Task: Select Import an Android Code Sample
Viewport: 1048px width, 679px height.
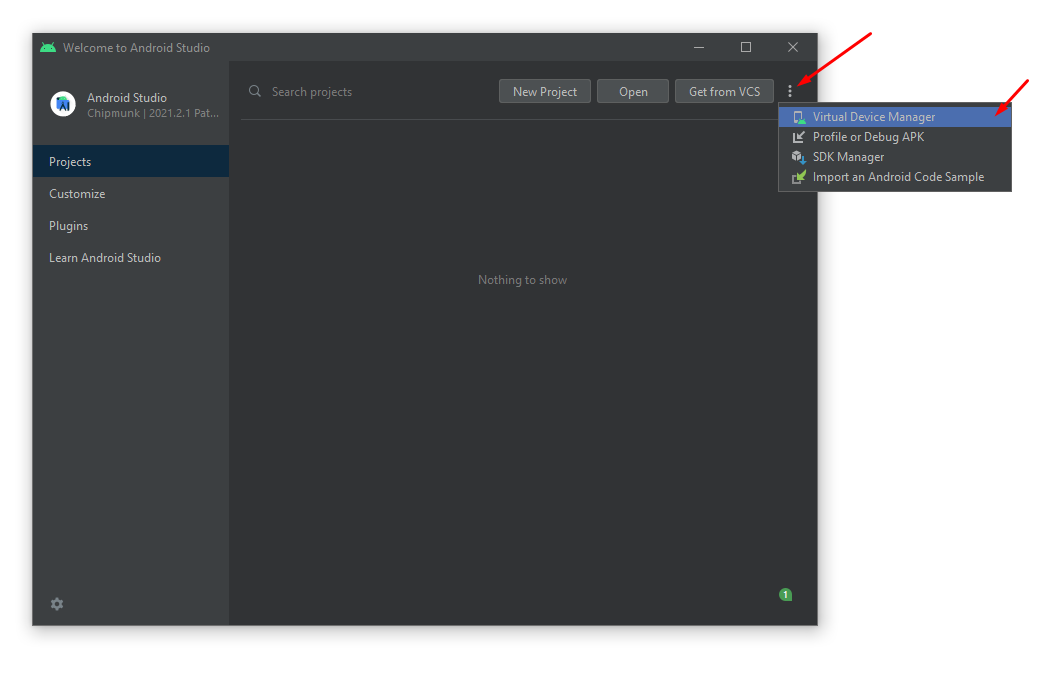Action: (x=895, y=177)
